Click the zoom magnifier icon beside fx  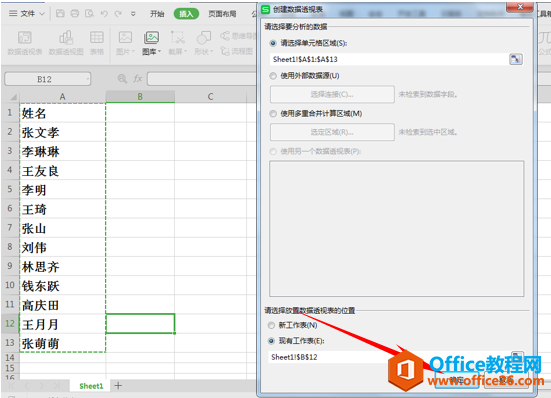pos(122,79)
